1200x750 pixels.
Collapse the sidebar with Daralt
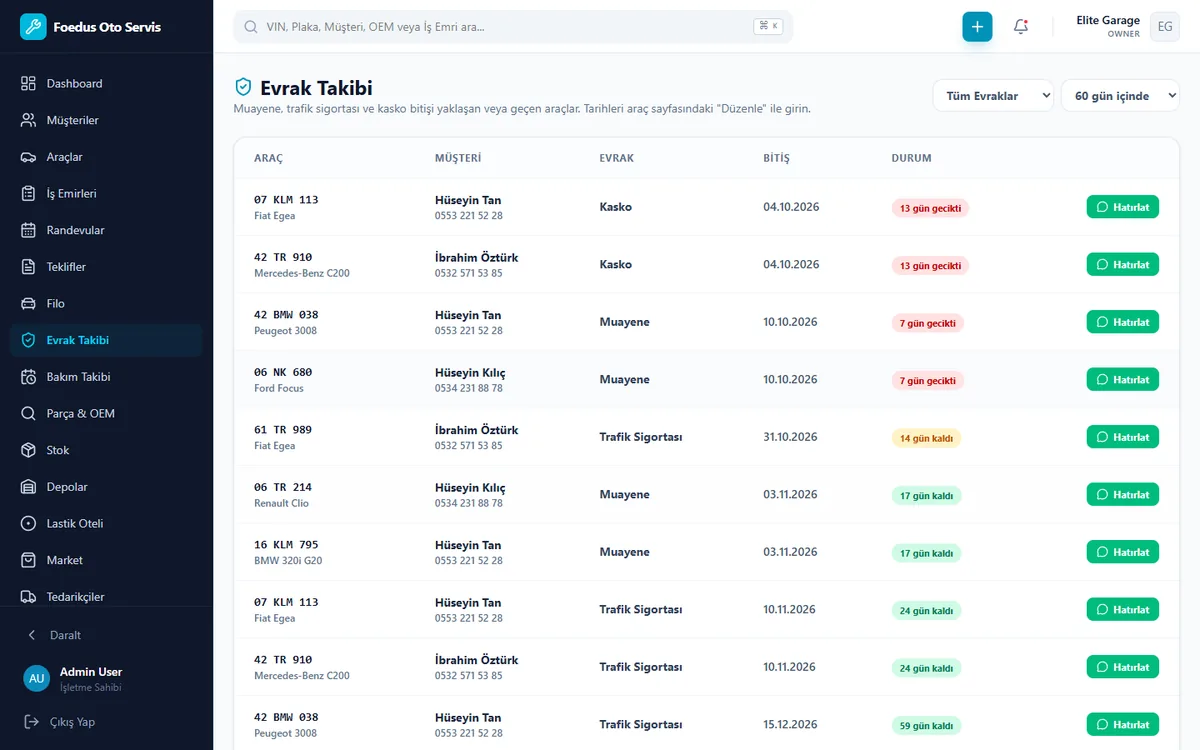point(106,635)
